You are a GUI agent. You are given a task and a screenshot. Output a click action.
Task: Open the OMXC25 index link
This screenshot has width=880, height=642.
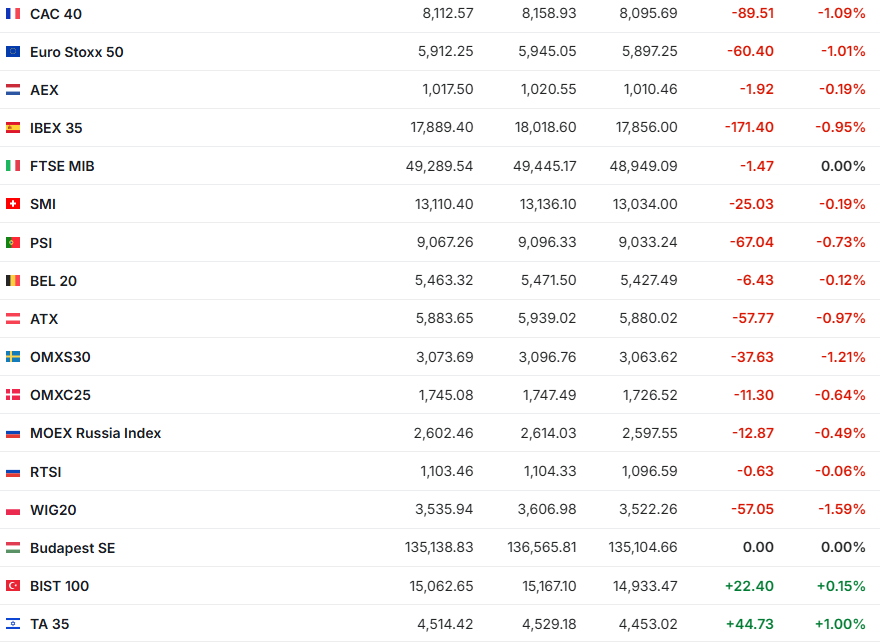click(60, 395)
